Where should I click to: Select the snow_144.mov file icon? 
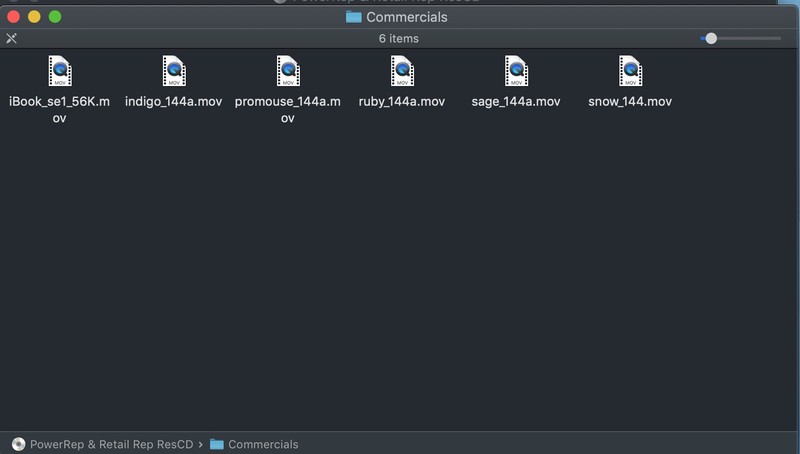(x=630, y=71)
